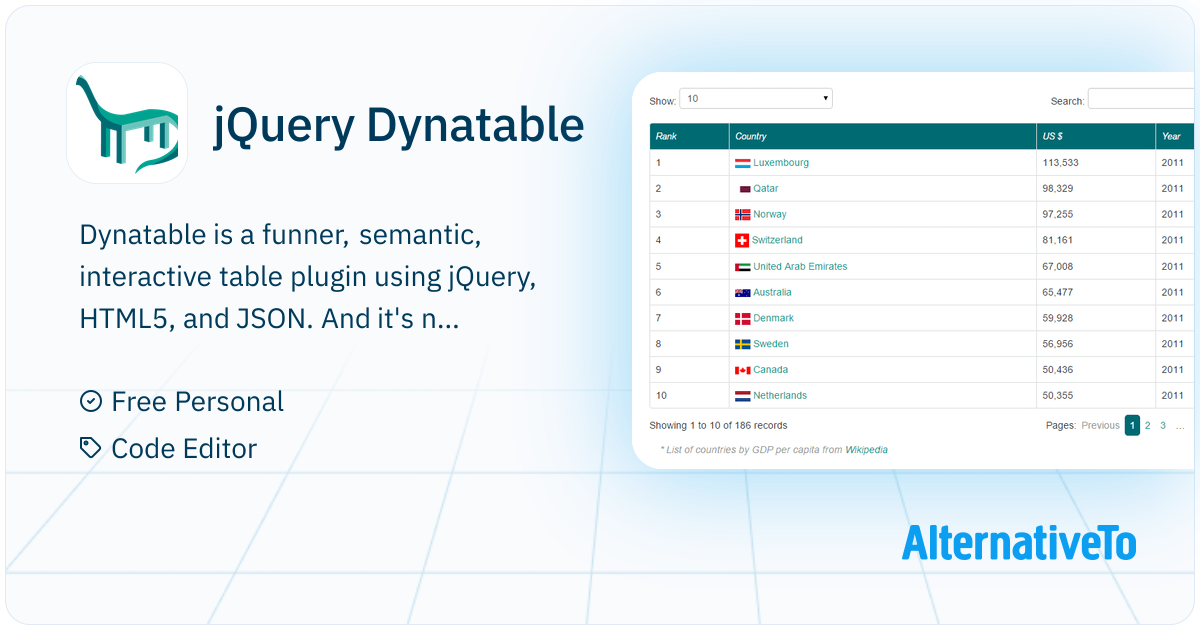Open the Netherlands country link

pyautogui.click(x=780, y=396)
